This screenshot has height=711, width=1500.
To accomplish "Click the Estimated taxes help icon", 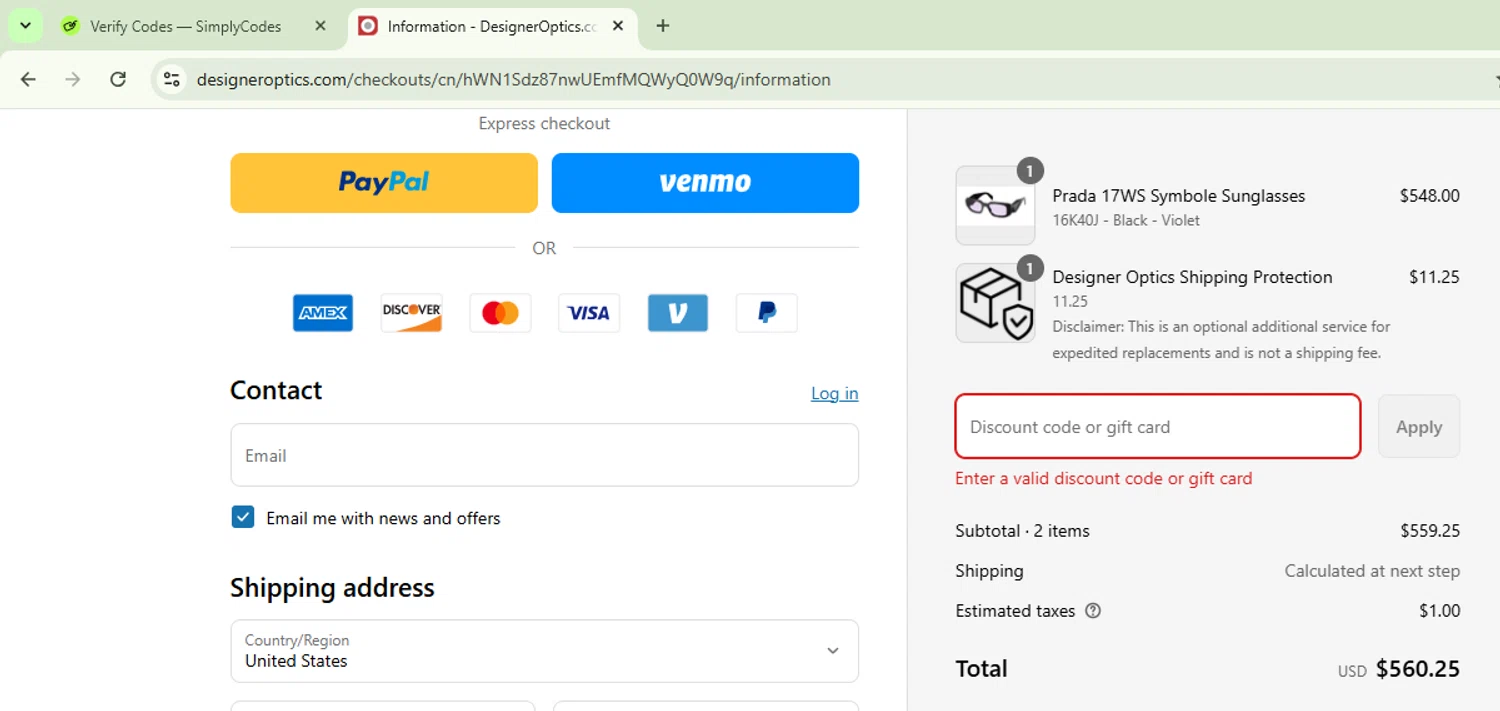I will pos(1093,610).
